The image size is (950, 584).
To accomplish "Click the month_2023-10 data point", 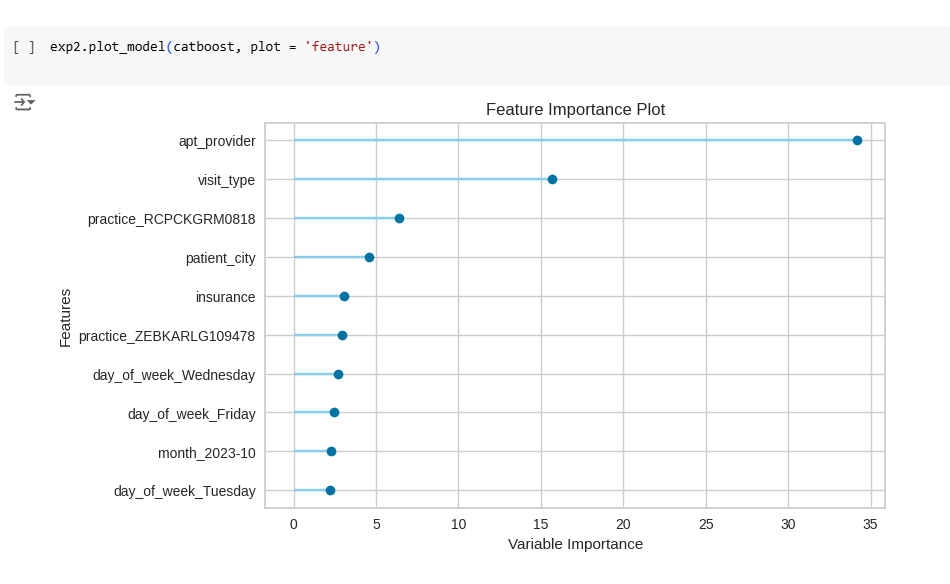I will pos(331,451).
